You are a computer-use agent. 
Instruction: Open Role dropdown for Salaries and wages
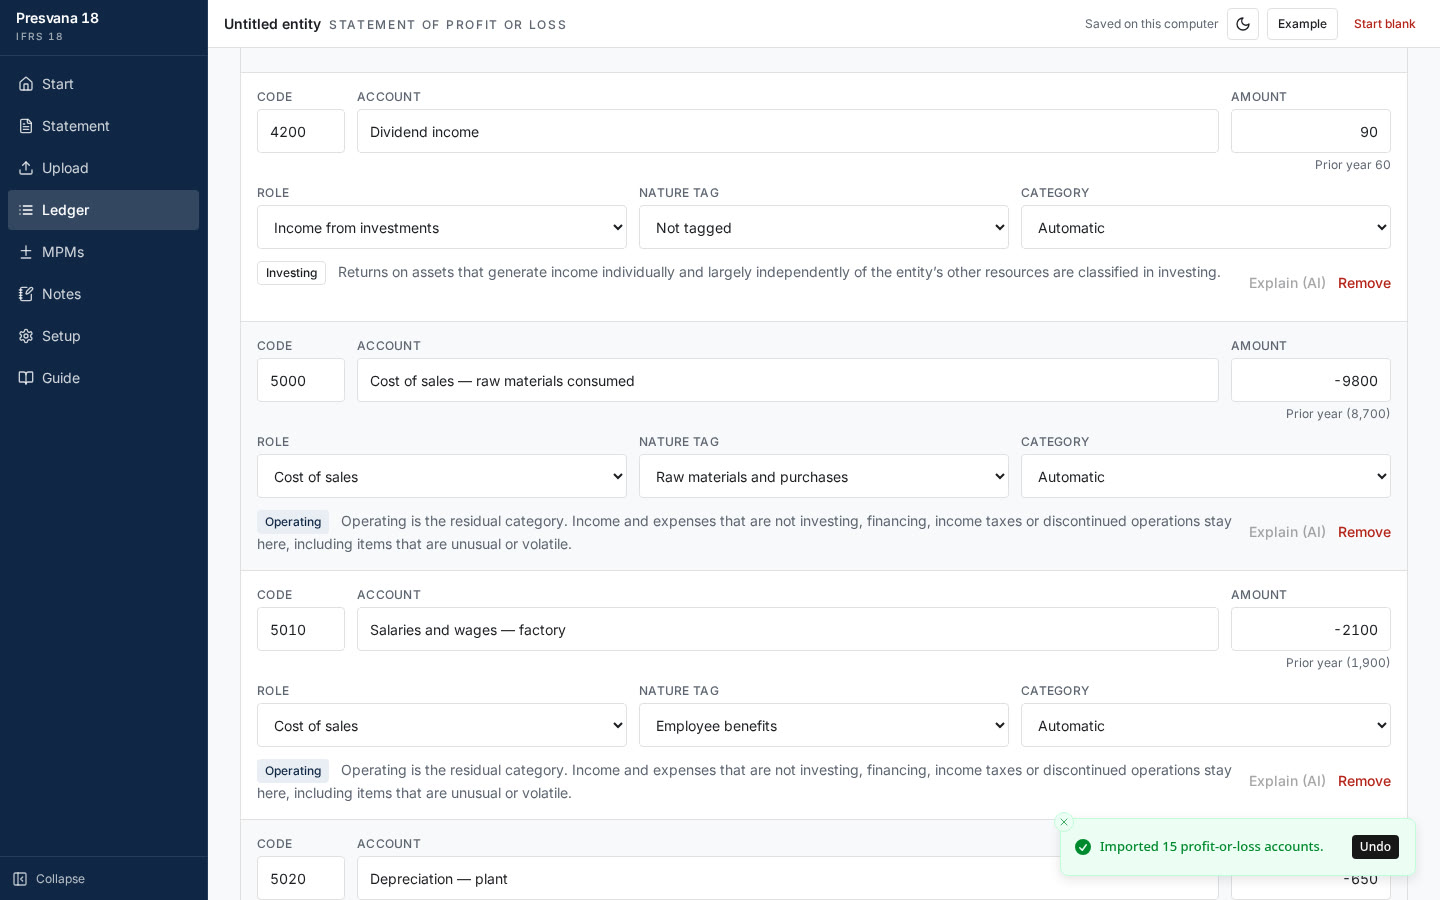pyautogui.click(x=442, y=726)
